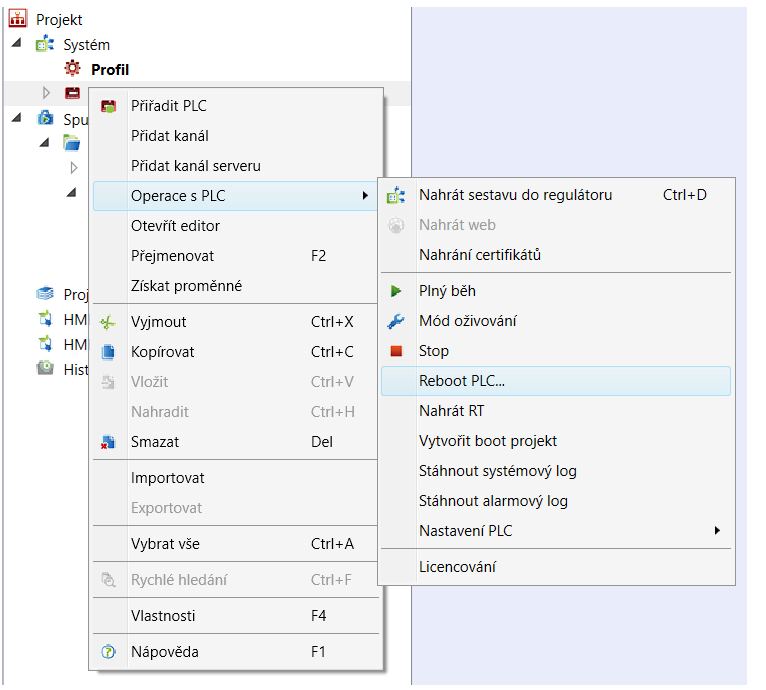766x690 pixels.
Task: Expand the PLC node under Systém
Action: pos(46,93)
